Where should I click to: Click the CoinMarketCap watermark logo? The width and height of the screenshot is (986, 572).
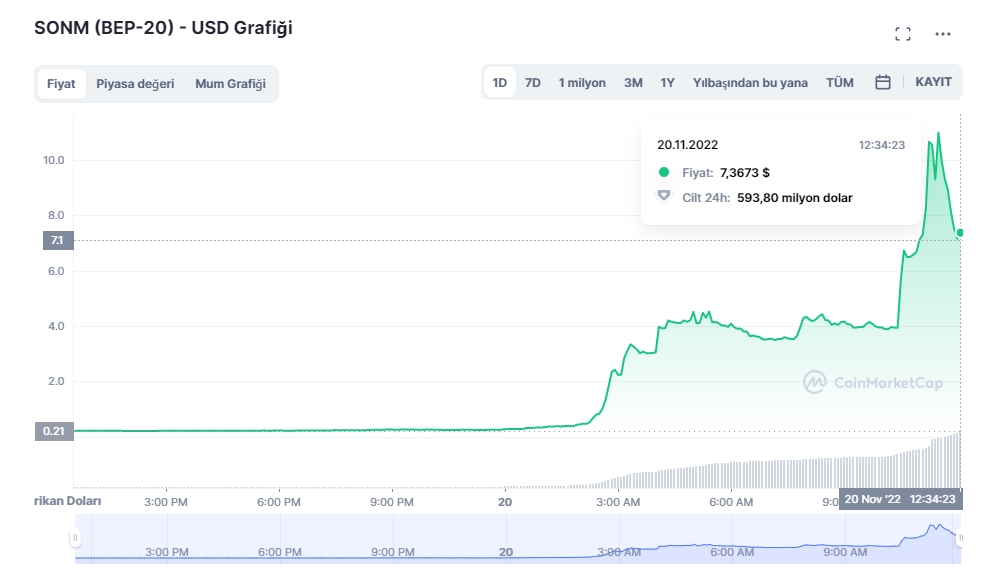[872, 382]
